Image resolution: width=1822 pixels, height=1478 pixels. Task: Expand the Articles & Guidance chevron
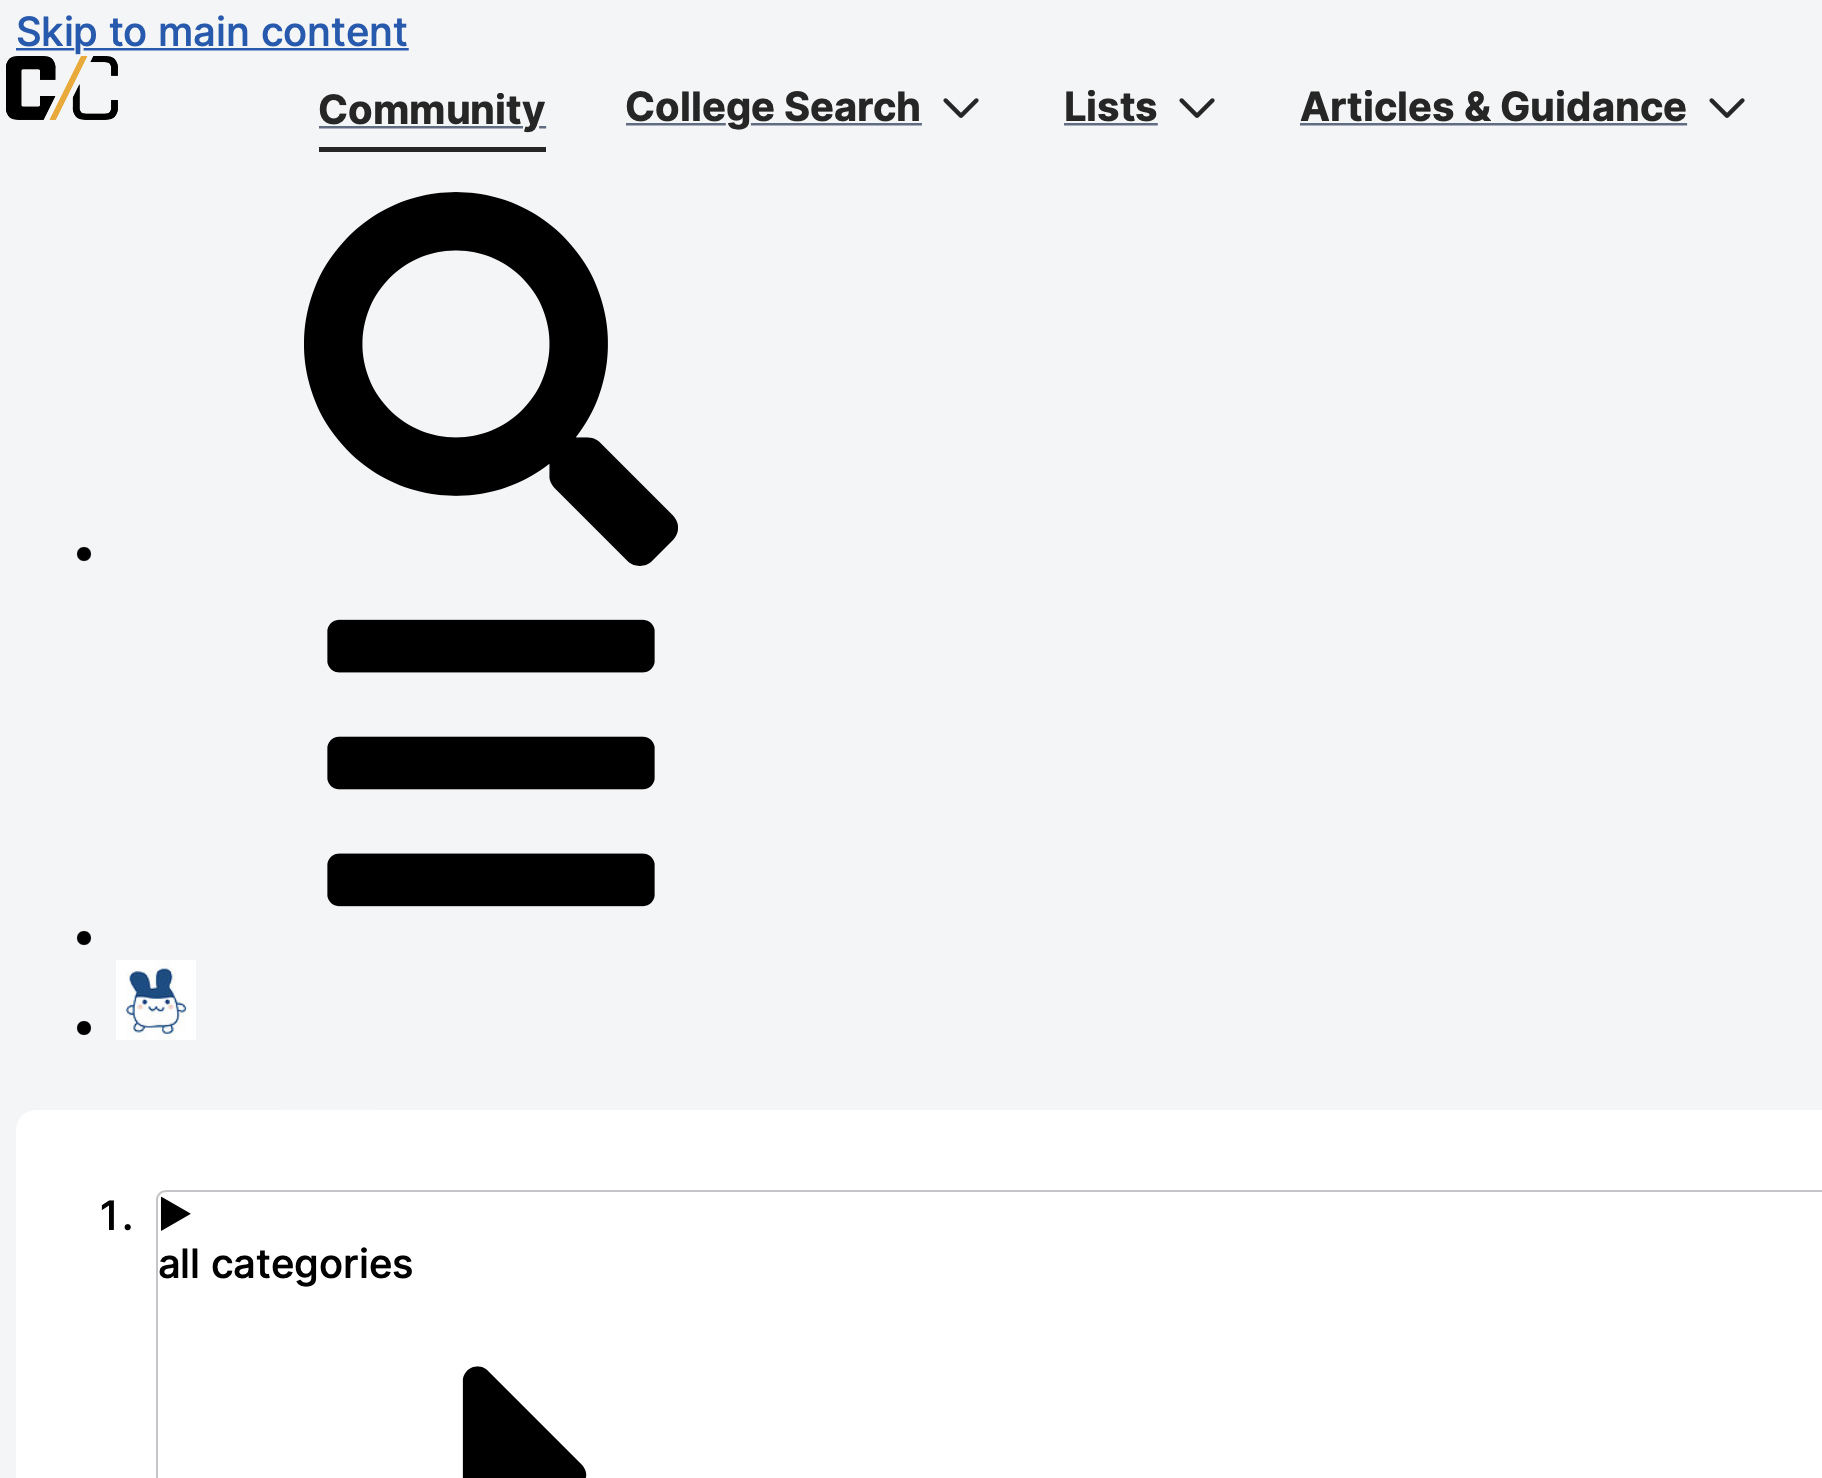[1727, 108]
